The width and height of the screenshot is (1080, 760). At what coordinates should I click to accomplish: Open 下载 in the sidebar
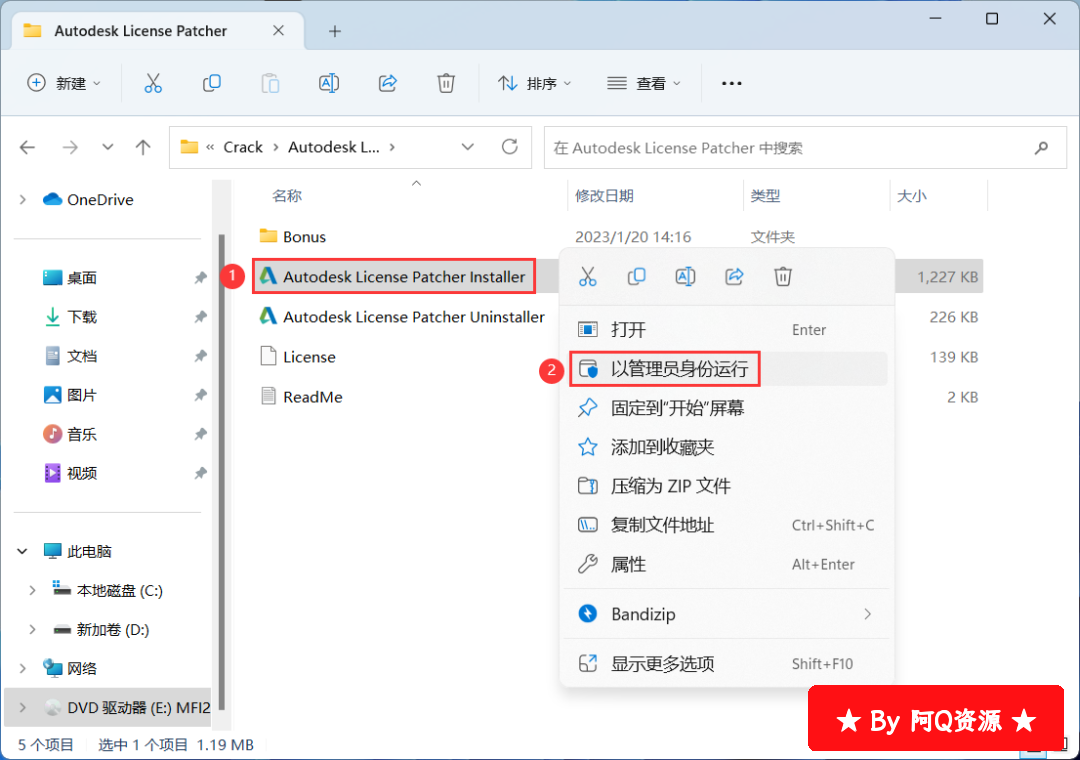[x=81, y=317]
